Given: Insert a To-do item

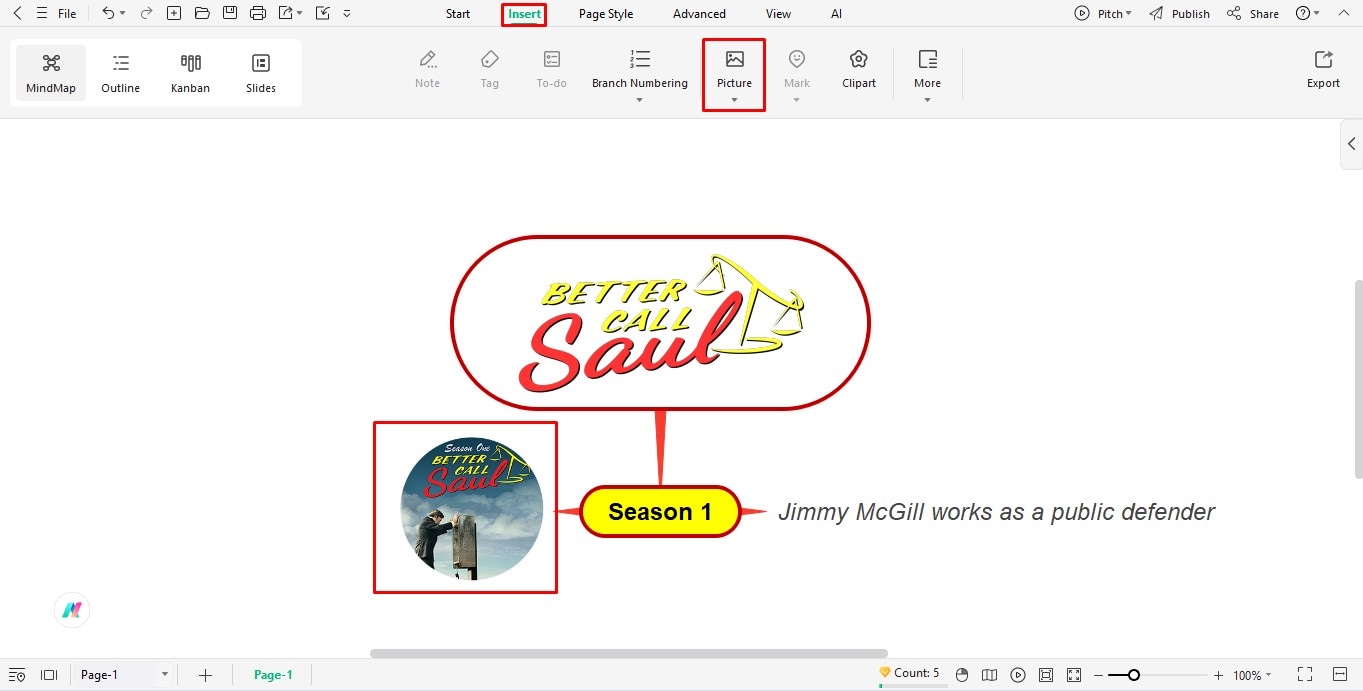Looking at the screenshot, I should (551, 70).
